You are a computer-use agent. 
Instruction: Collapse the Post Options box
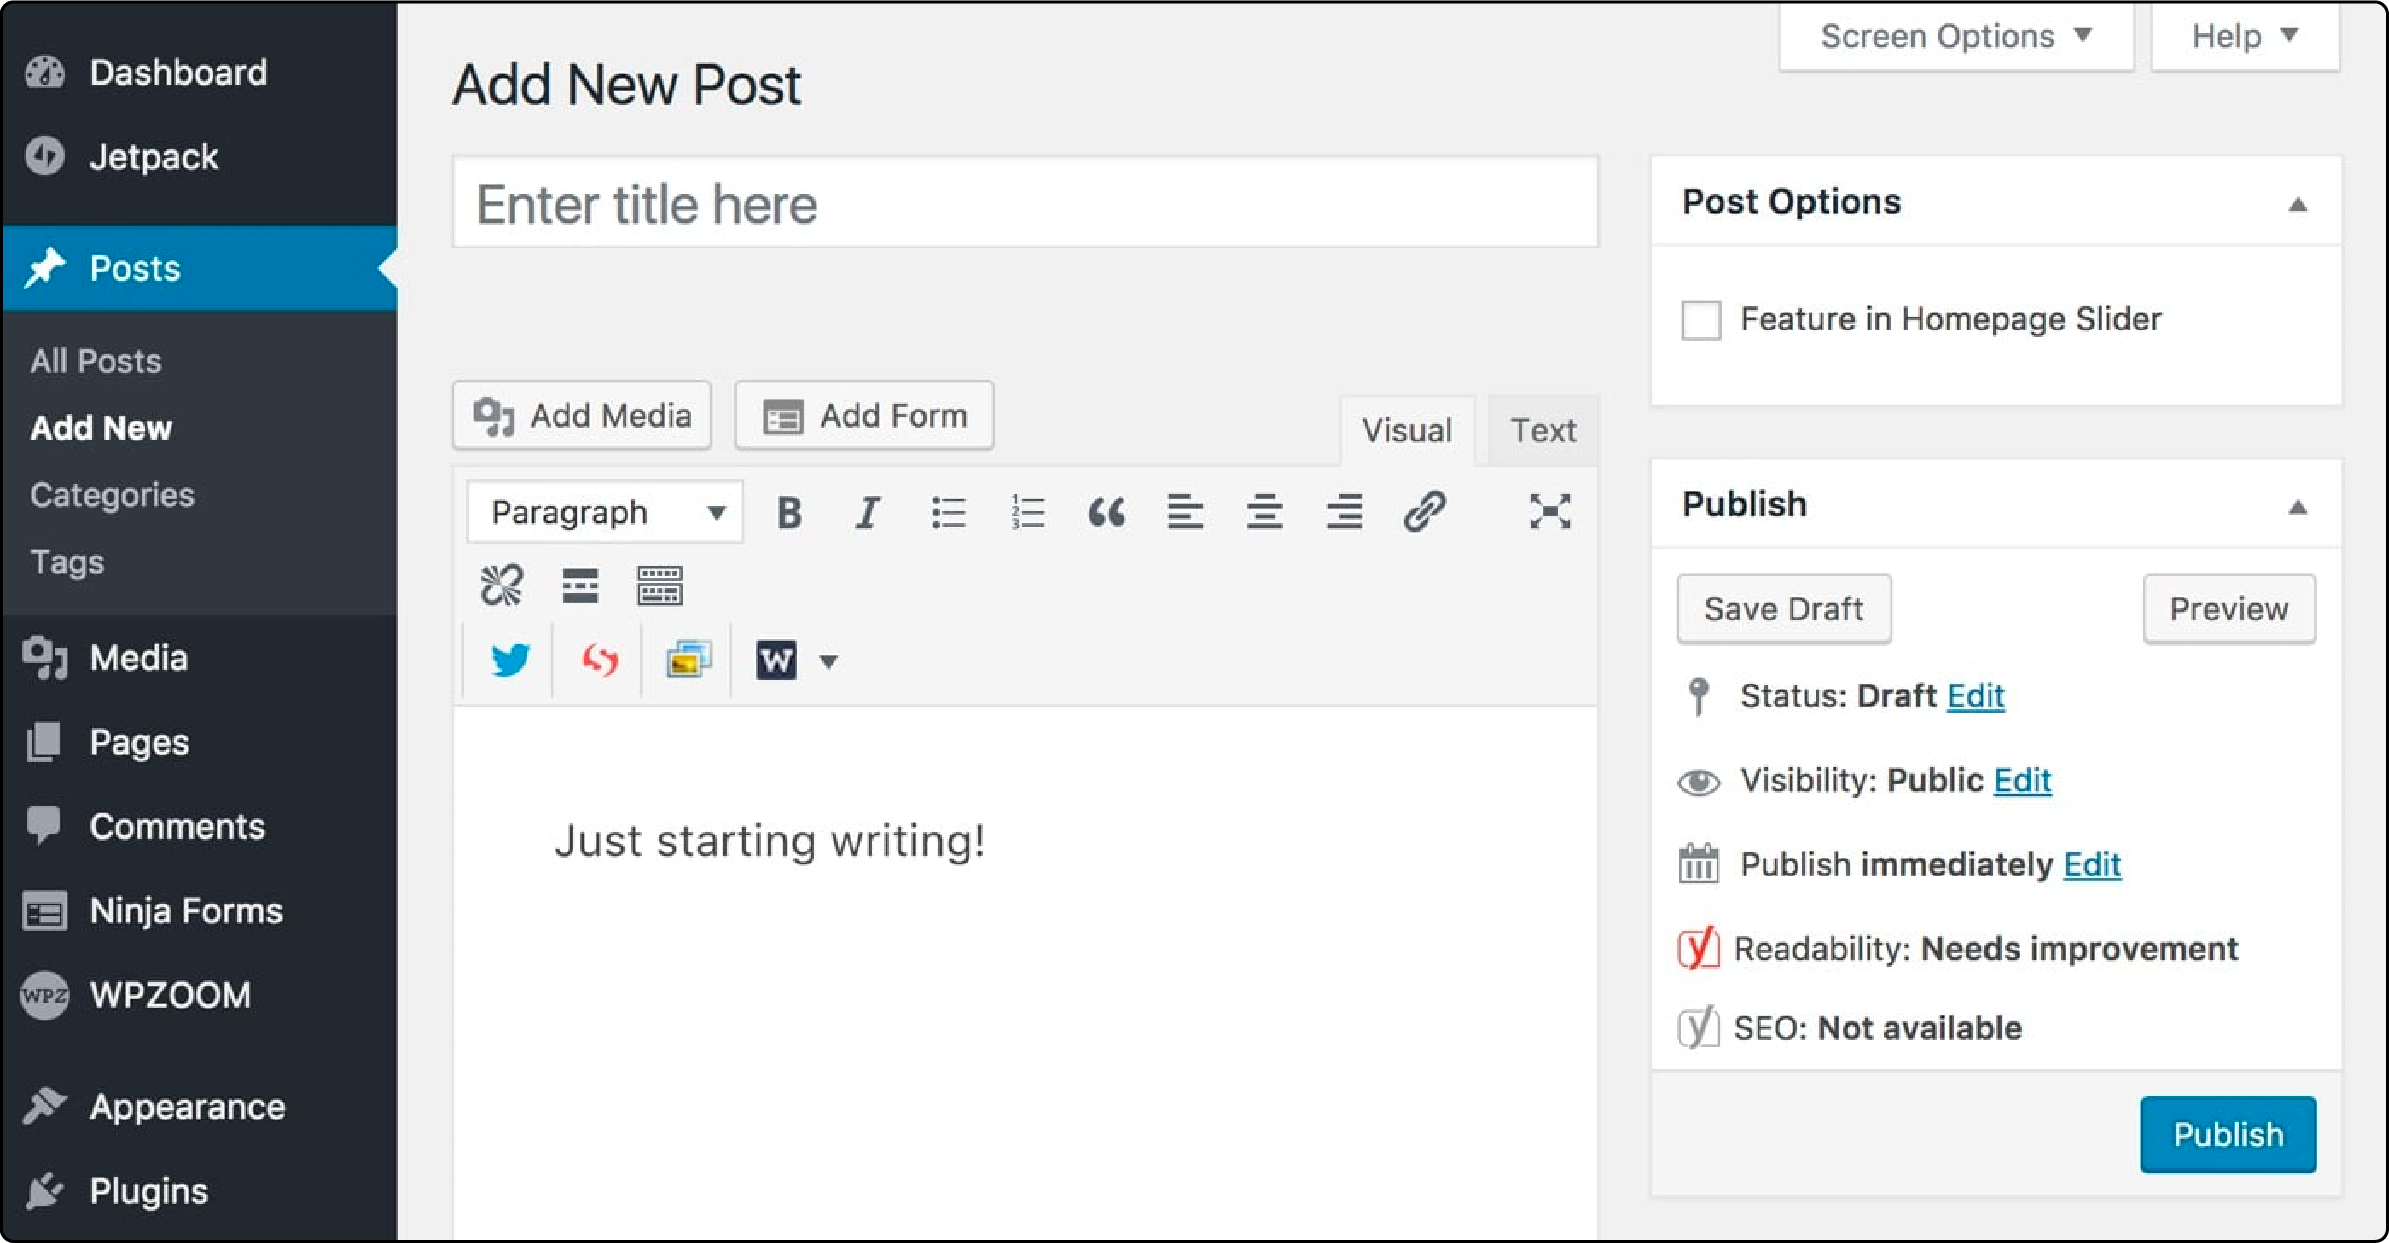[x=2298, y=205]
